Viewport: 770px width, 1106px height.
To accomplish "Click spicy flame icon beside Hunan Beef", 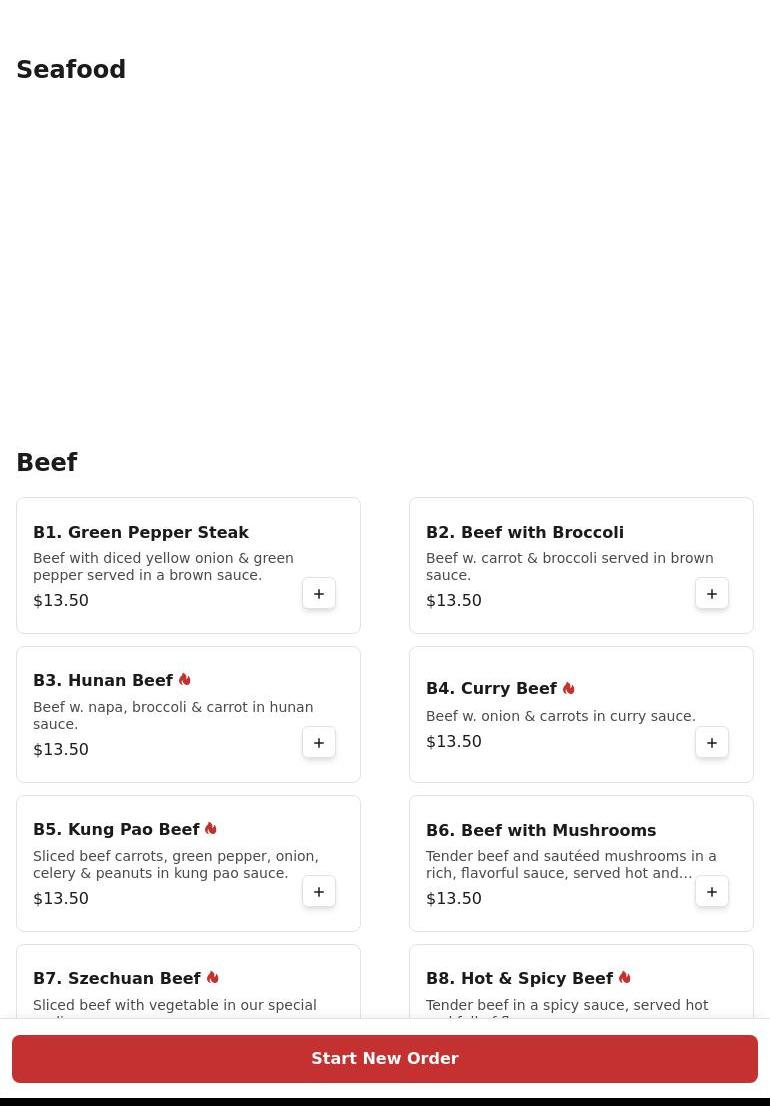I will [185, 680].
